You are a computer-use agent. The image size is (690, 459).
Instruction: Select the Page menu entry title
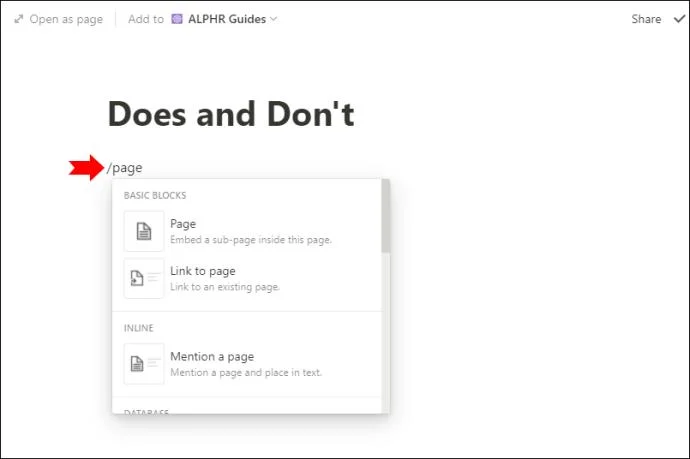[183, 224]
